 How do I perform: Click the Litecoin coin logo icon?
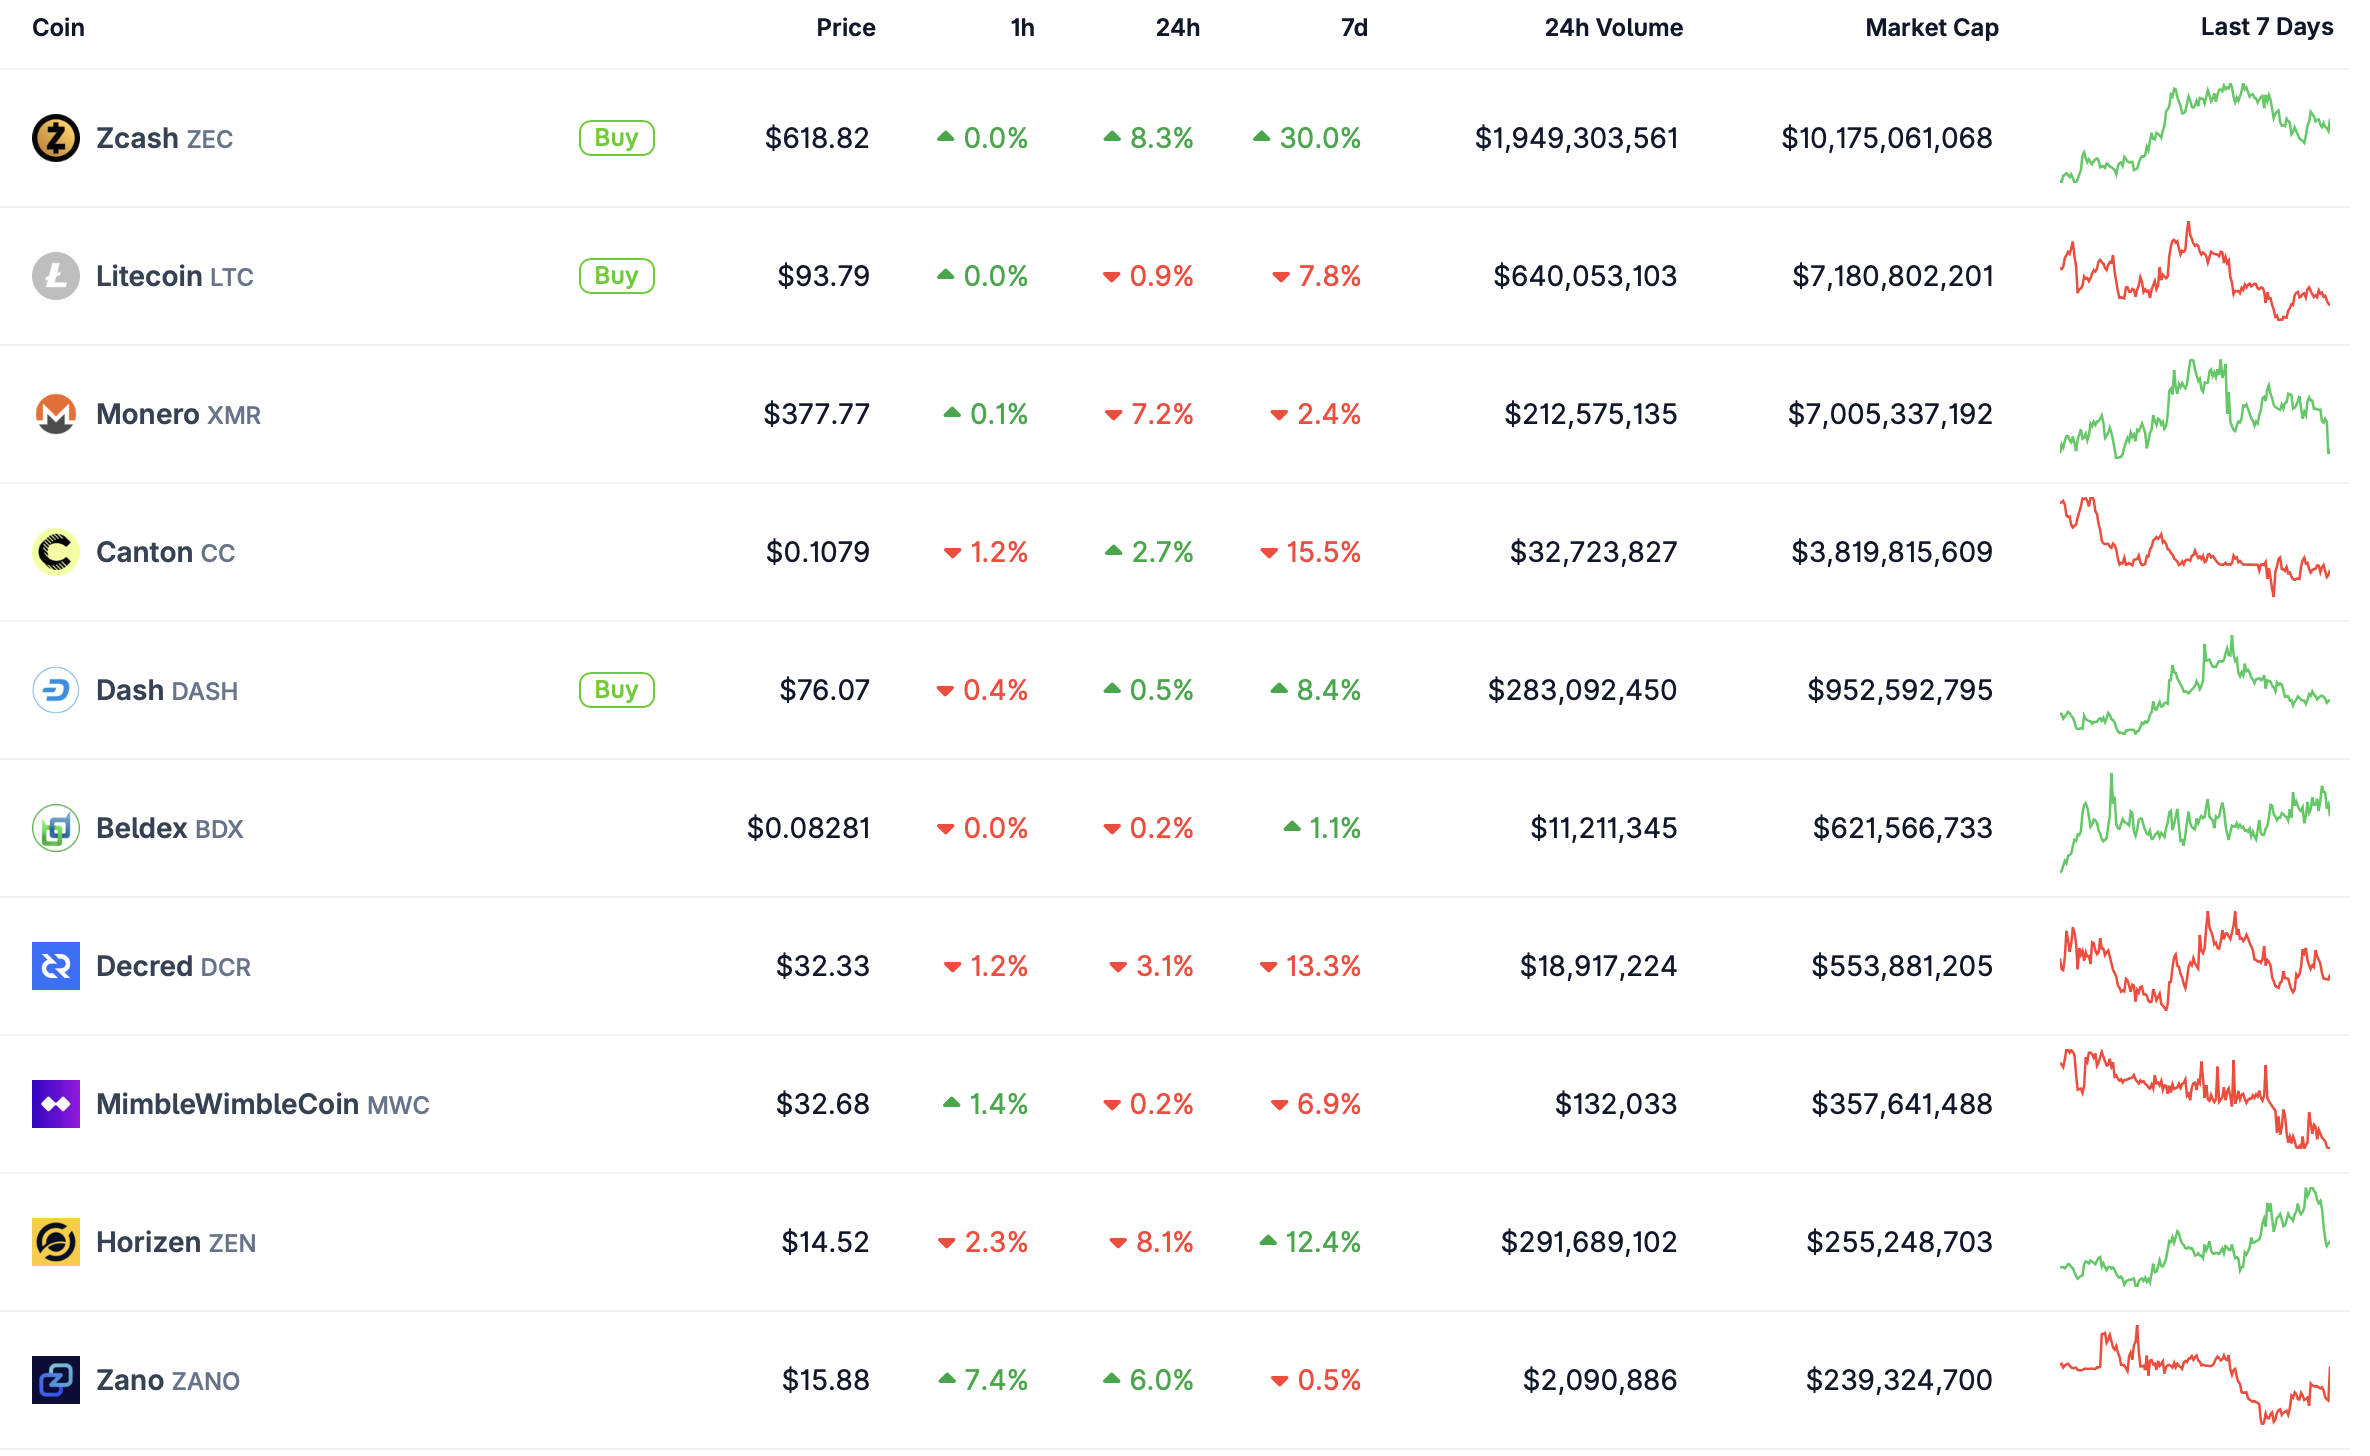coord(56,276)
